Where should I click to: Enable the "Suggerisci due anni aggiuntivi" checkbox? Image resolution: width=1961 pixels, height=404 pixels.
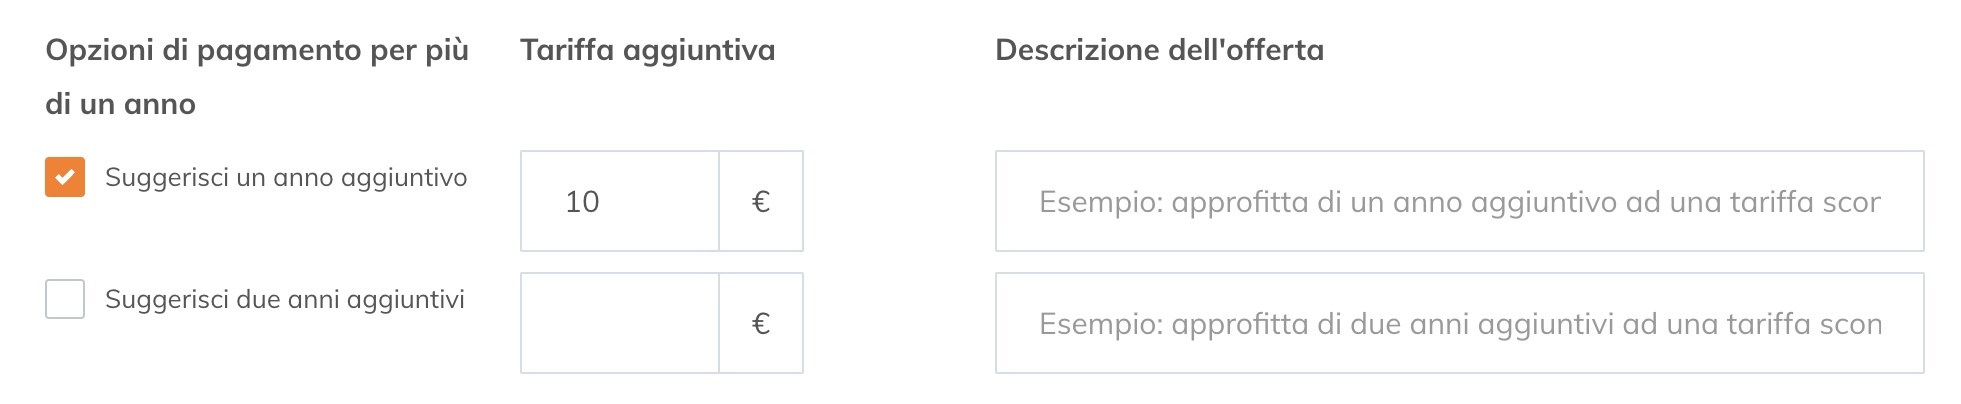pos(65,299)
